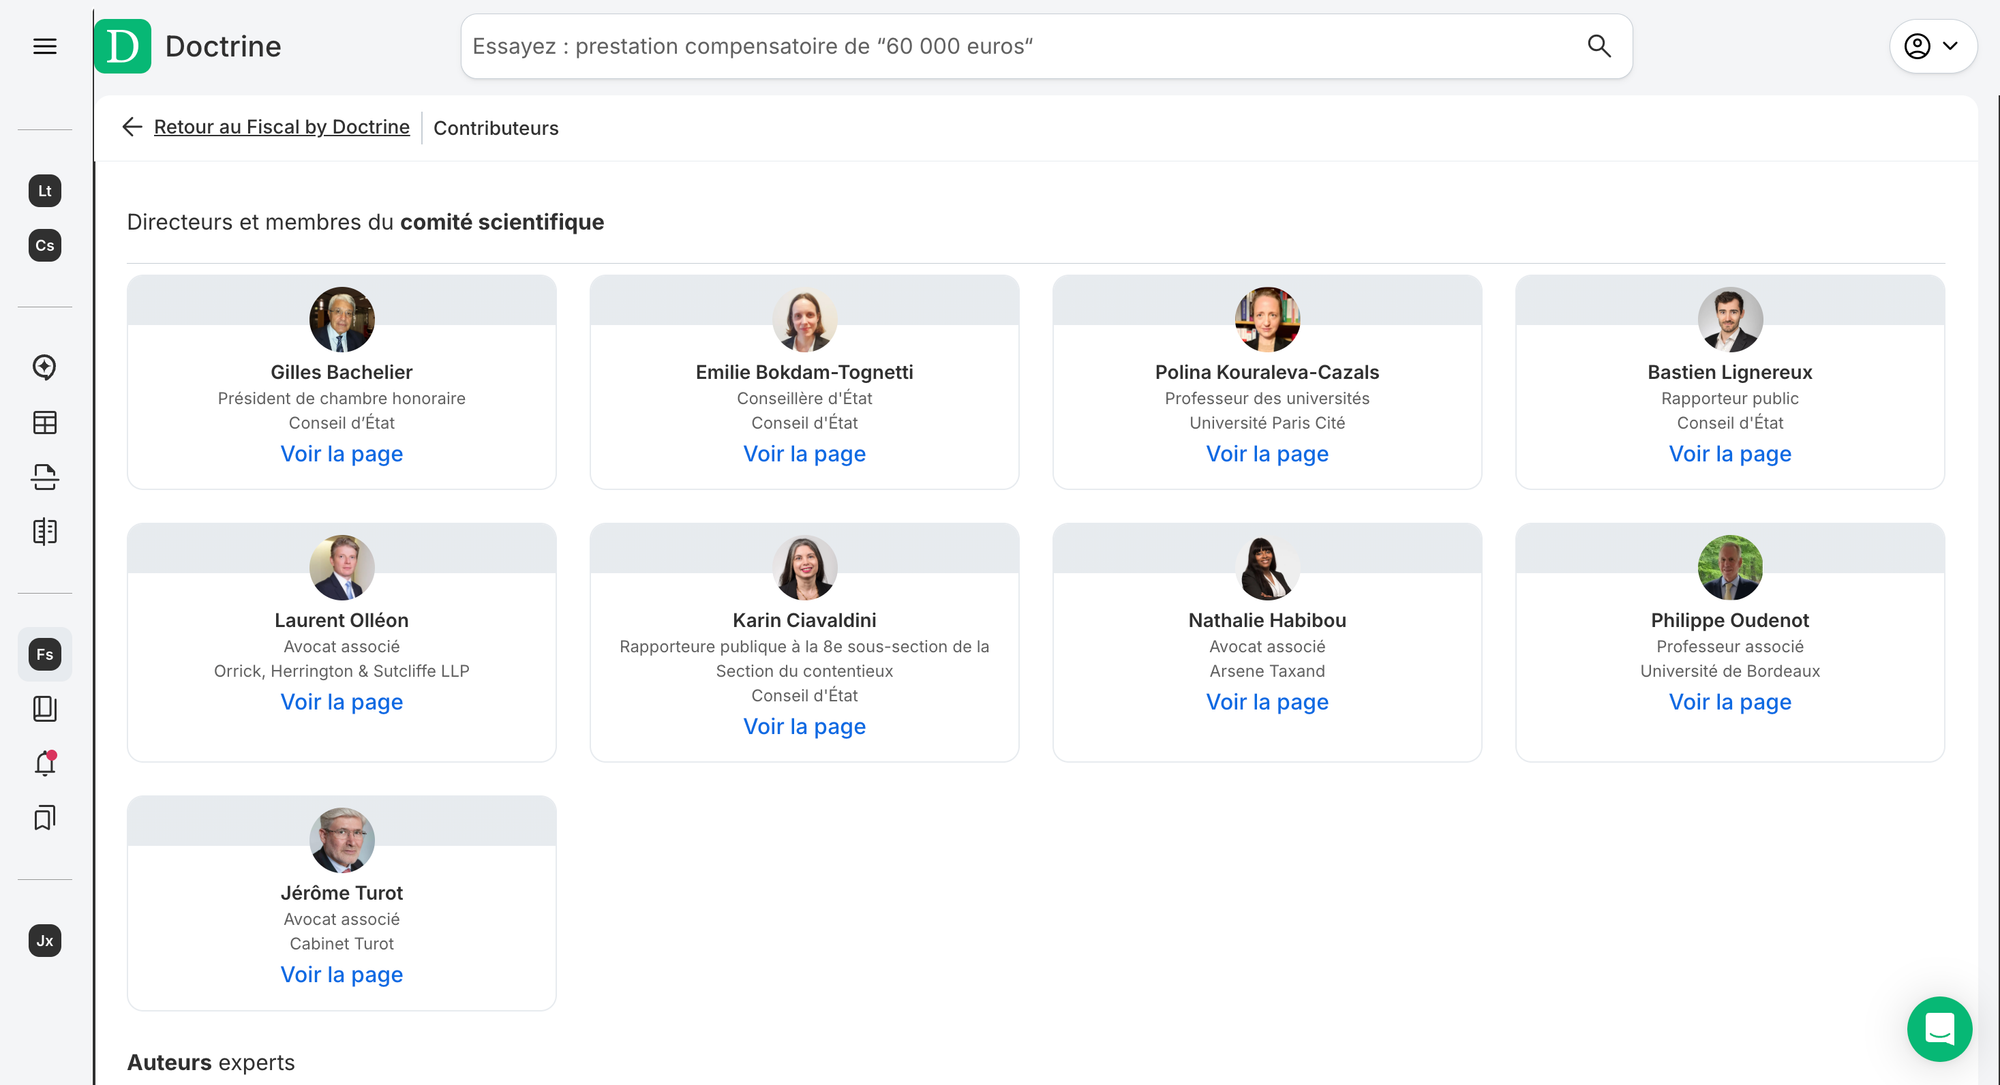Select the Cs badge in the sidebar
This screenshot has height=1085, width=2000.
[44, 245]
